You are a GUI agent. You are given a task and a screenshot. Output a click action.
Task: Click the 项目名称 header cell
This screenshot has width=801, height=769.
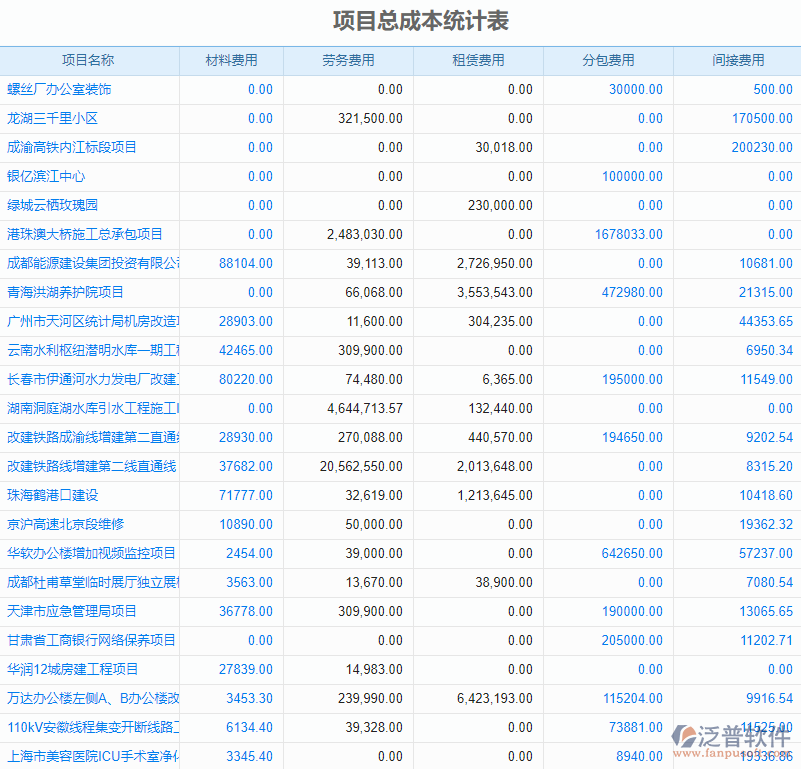(90, 60)
